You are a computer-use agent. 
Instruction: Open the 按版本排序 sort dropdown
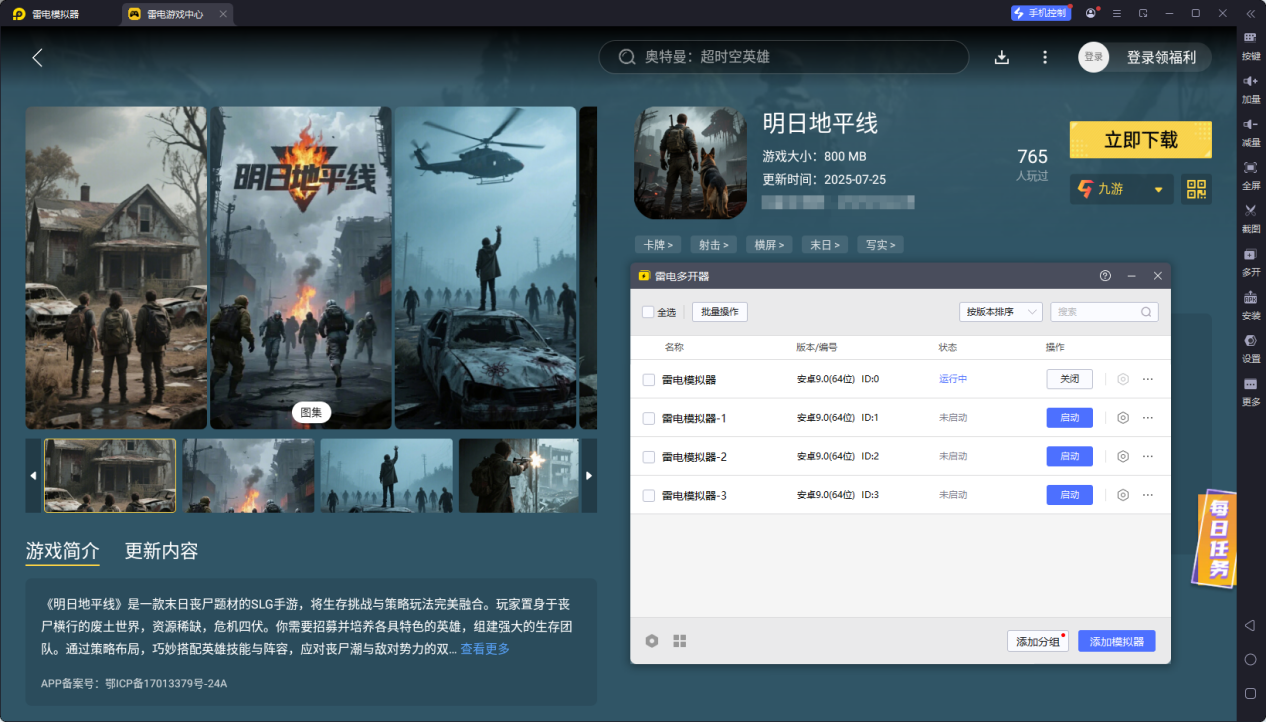[1000, 312]
